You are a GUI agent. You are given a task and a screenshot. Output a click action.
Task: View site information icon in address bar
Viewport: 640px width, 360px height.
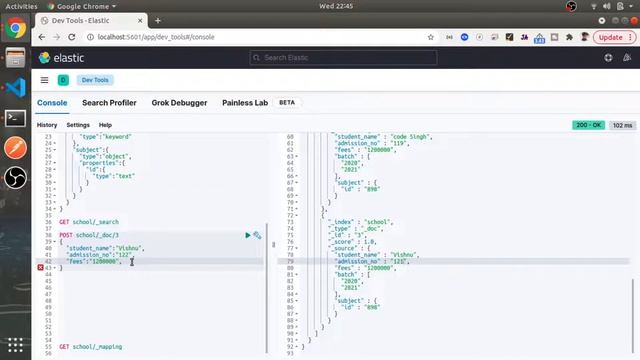(90, 37)
